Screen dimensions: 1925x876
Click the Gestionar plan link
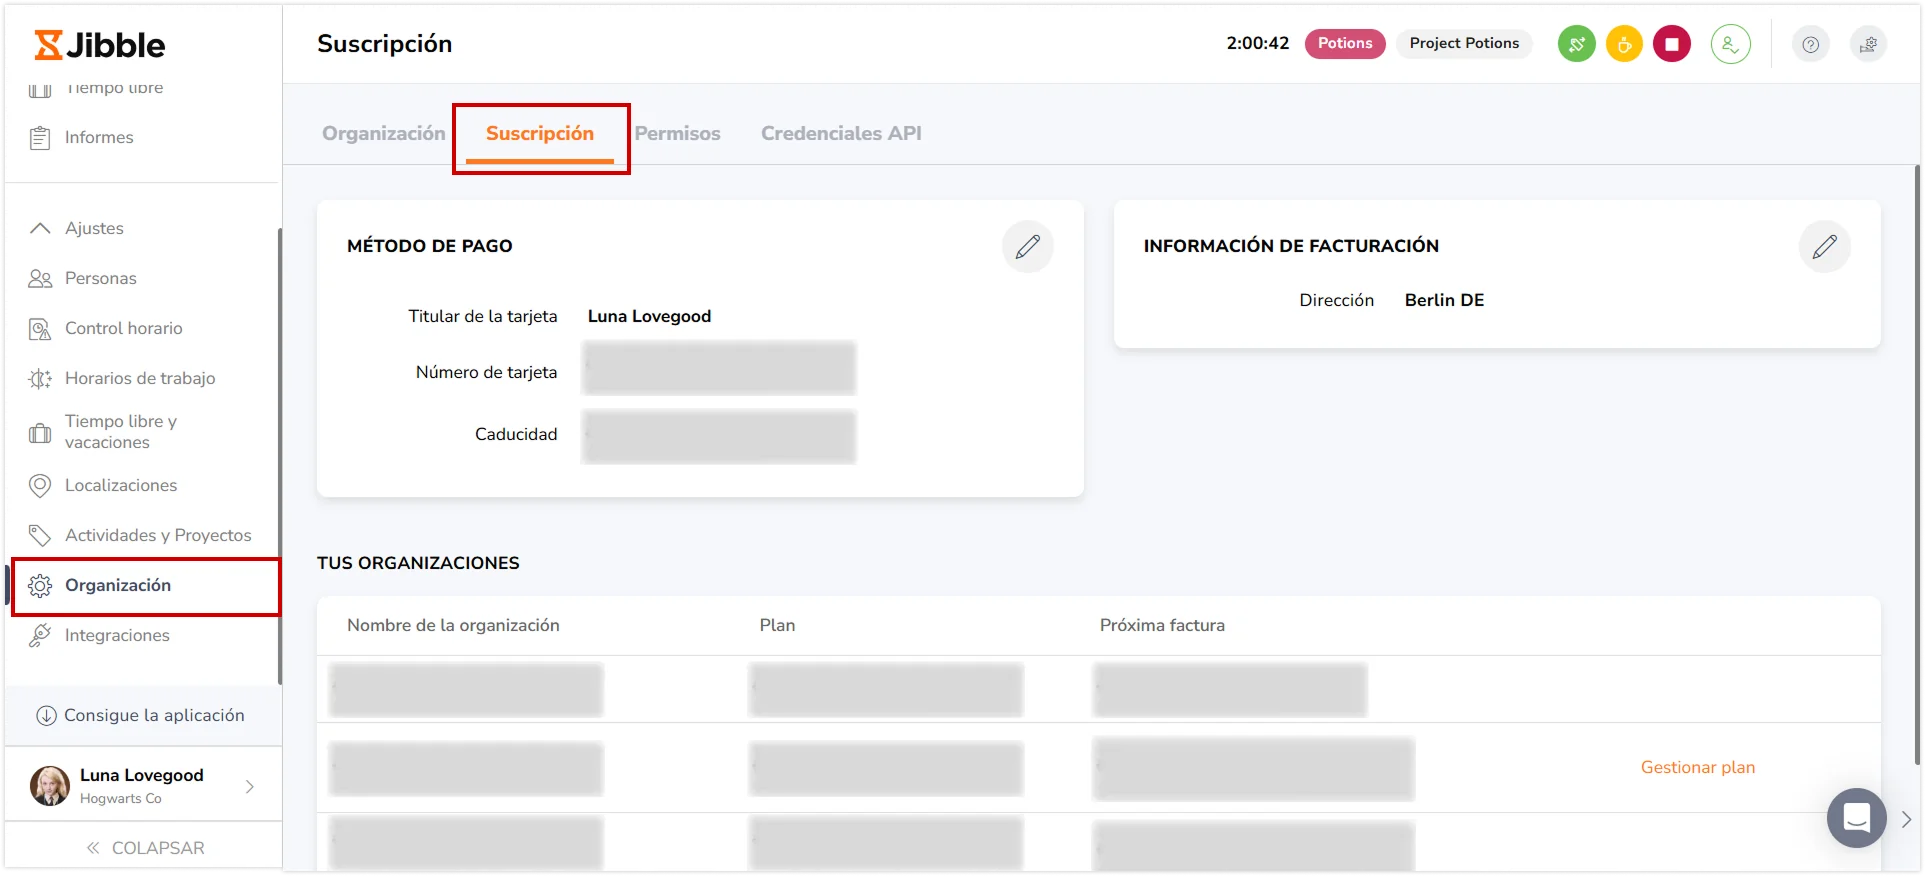[x=1698, y=767]
